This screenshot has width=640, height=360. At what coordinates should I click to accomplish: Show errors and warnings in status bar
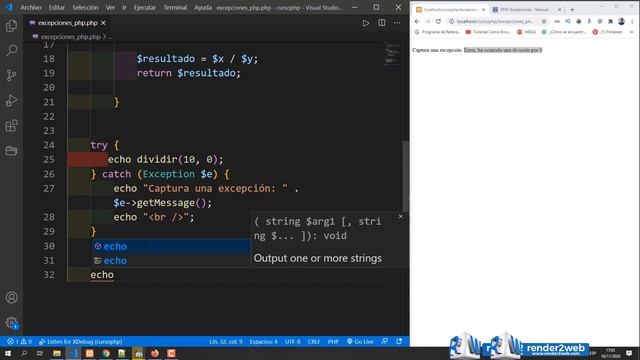pos(19,342)
